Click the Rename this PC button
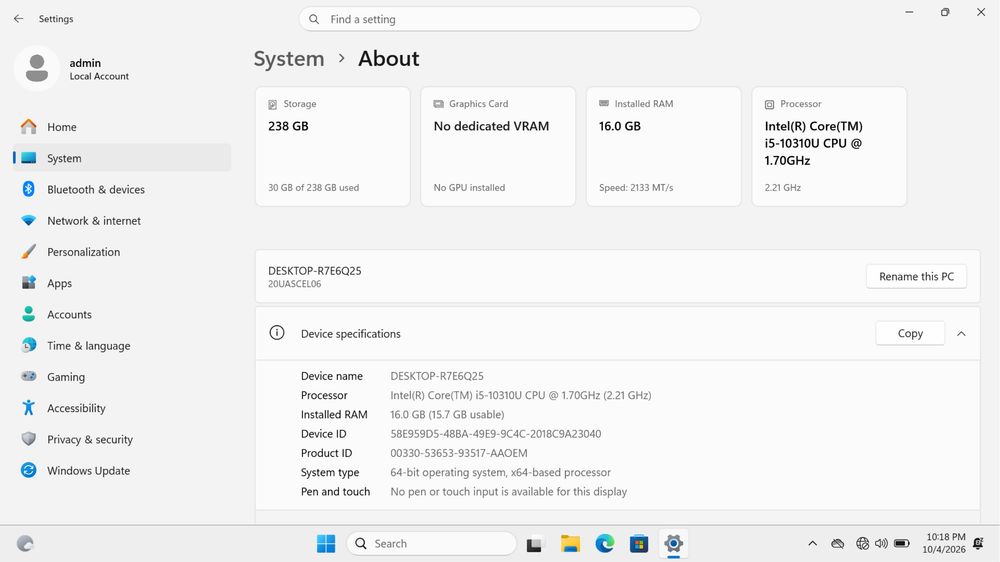Screen dimensions: 1000x562 pos(916,276)
